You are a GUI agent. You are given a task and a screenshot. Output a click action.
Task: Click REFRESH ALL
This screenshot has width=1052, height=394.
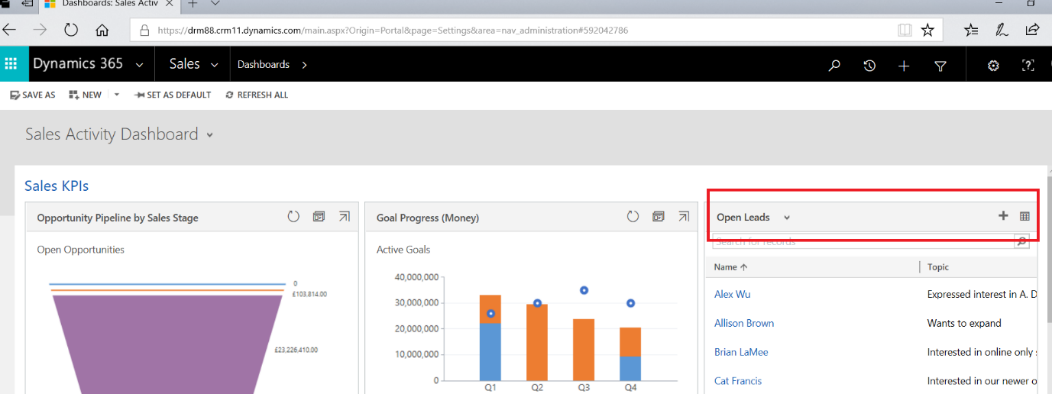tap(257, 95)
